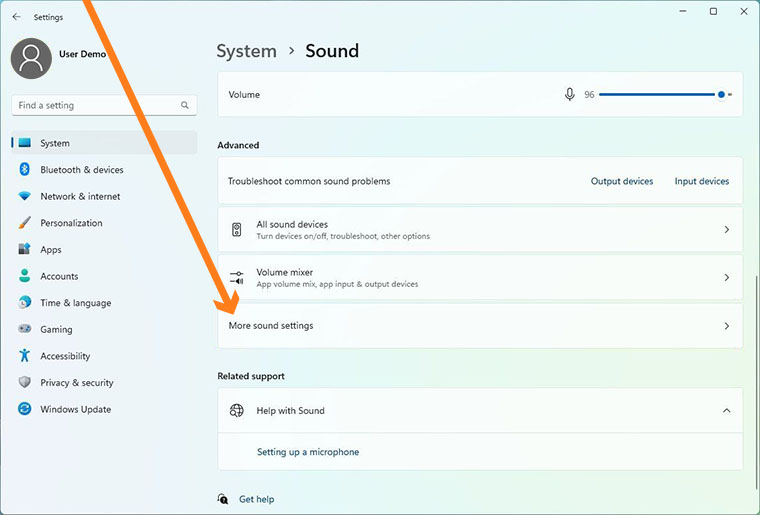Open the Volume mixer sliders icon
This screenshot has height=515, width=760.
[x=237, y=278]
